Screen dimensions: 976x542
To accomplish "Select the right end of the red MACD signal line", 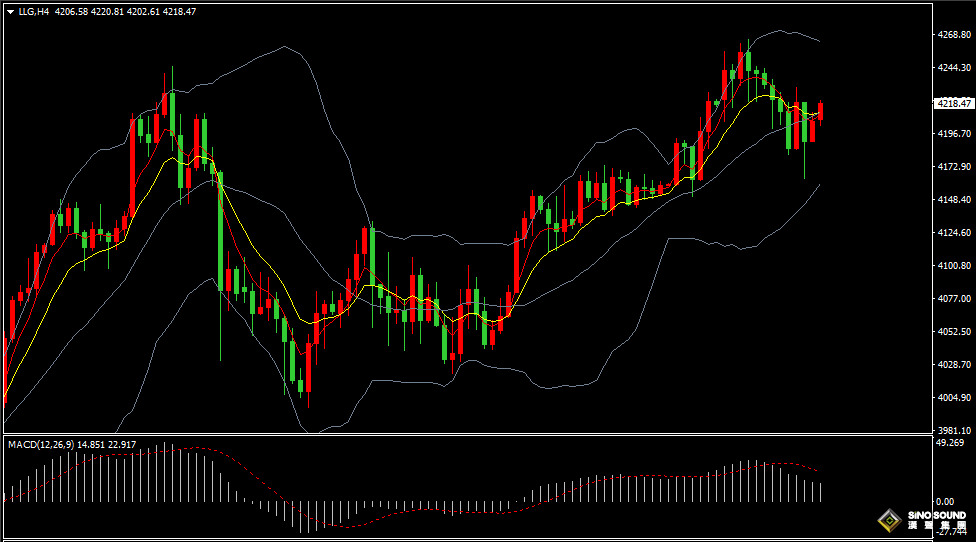I will pyautogui.click(x=819, y=470).
